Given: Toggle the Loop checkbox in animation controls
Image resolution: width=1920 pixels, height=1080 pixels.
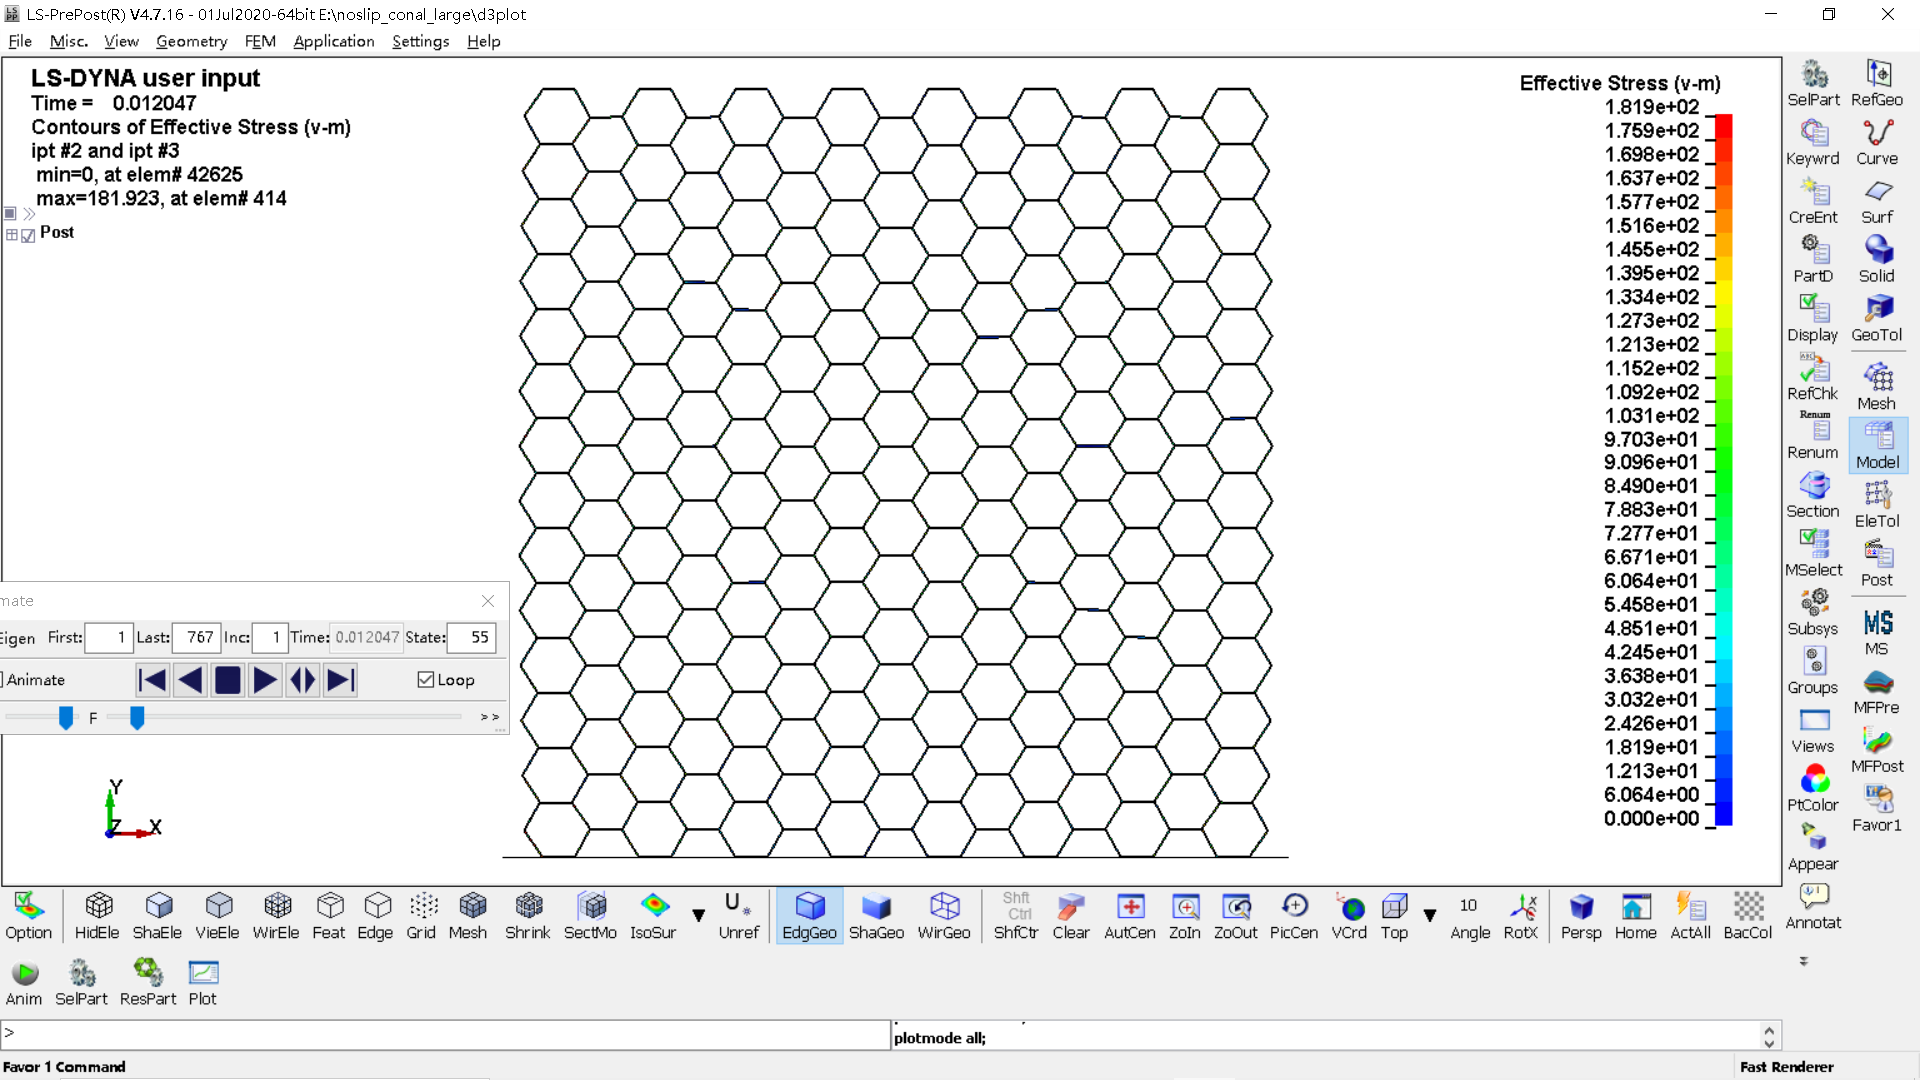Looking at the screenshot, I should tap(426, 679).
